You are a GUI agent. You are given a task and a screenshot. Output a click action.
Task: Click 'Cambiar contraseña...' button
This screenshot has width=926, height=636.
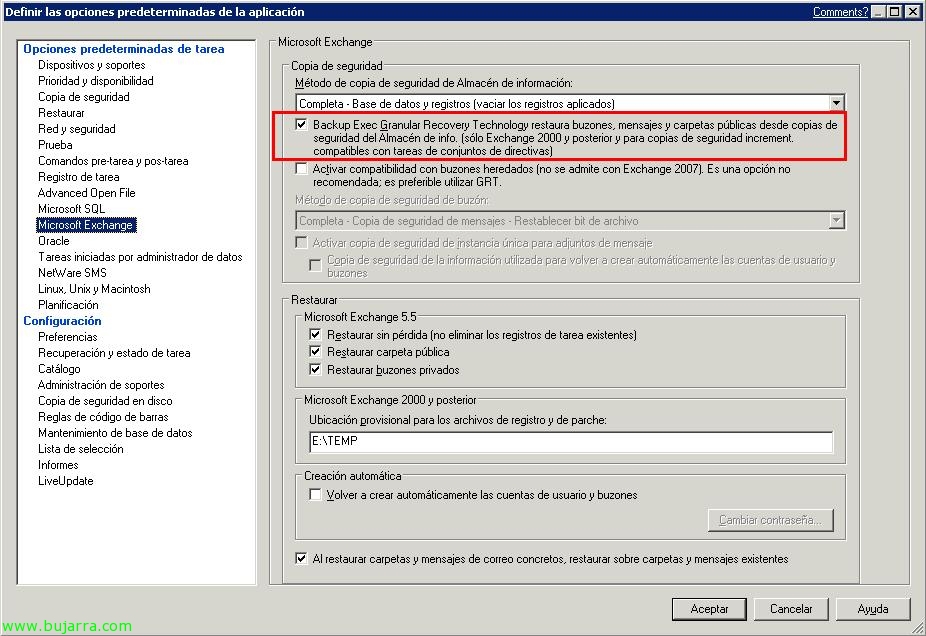(771, 520)
